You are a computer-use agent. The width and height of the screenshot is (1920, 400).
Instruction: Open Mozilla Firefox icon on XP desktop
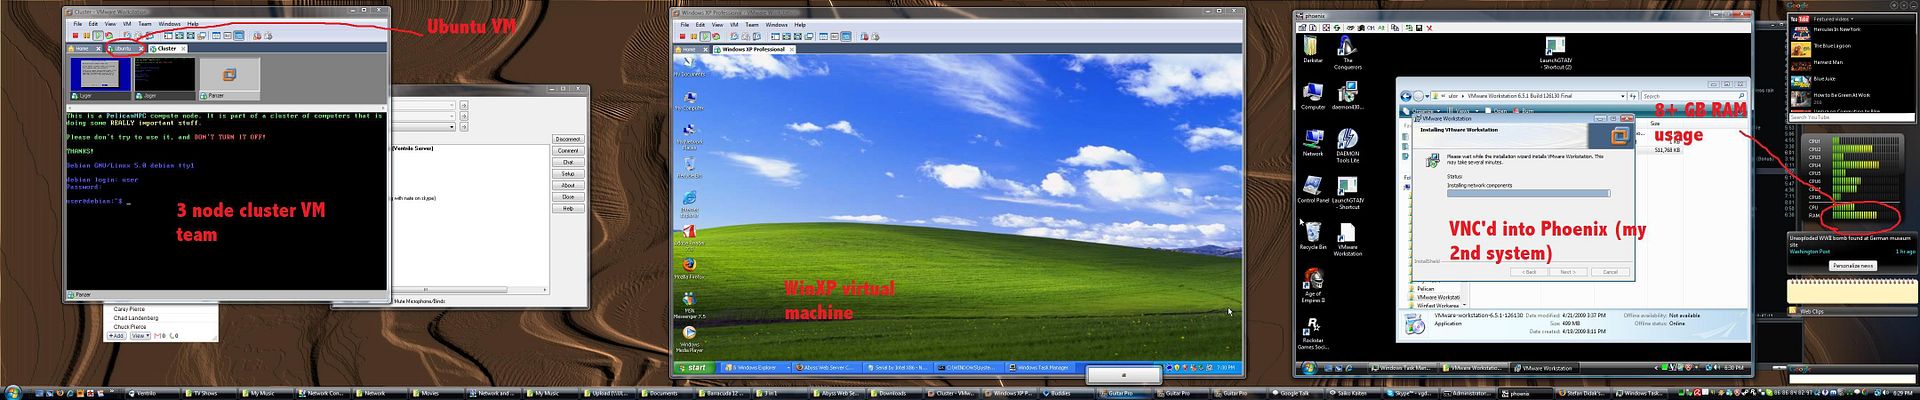click(688, 268)
